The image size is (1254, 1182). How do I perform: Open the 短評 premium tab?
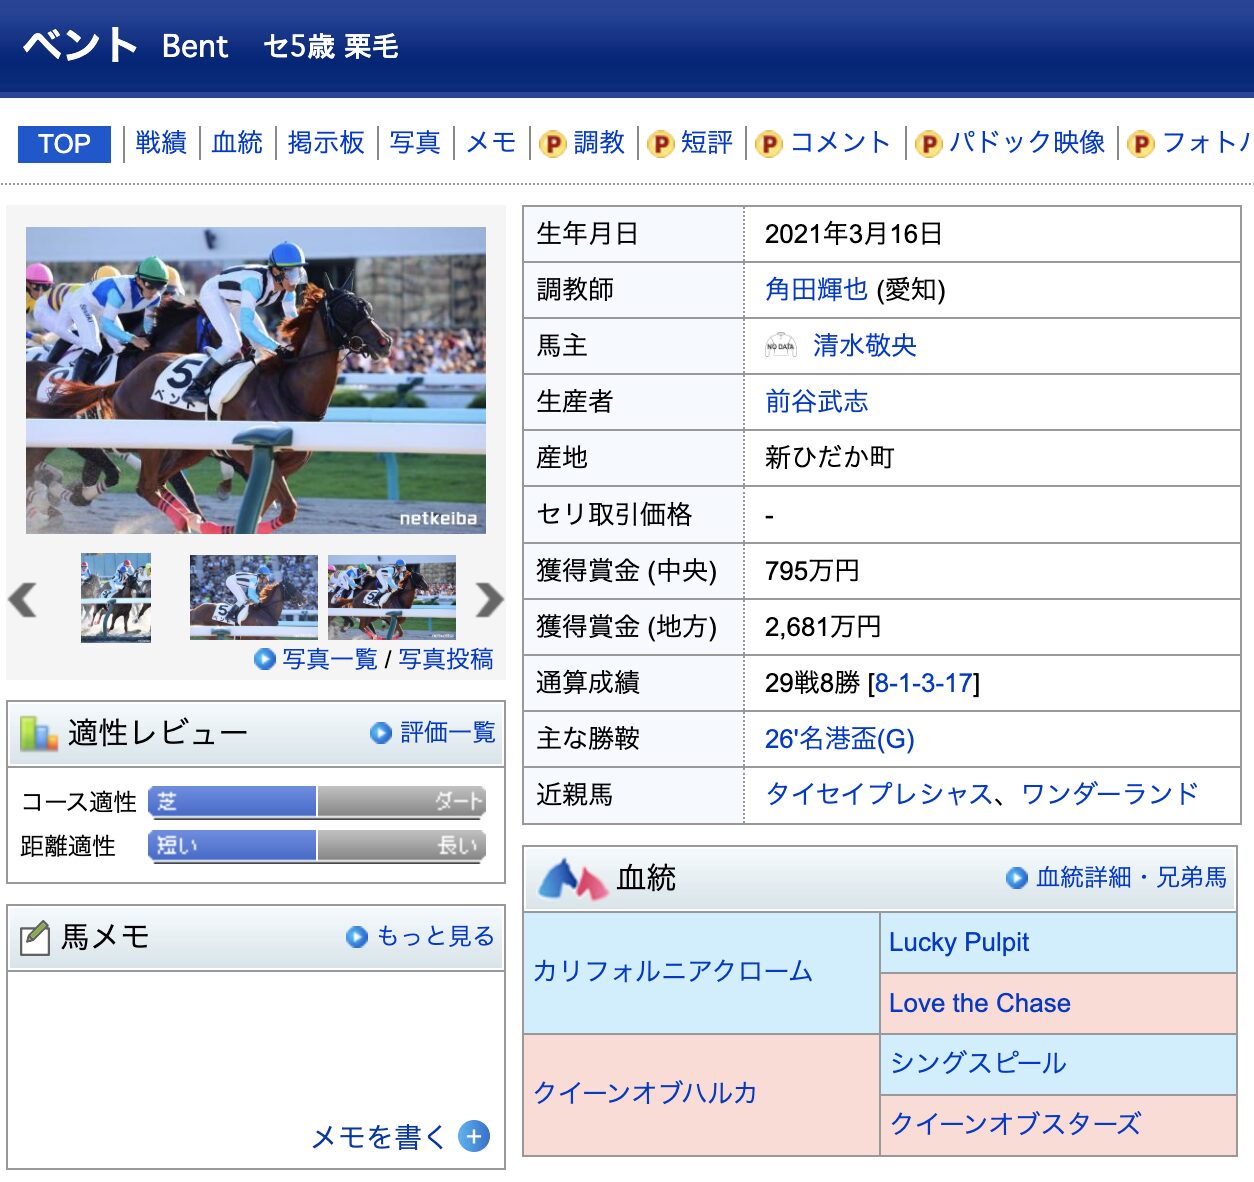[x=707, y=143]
